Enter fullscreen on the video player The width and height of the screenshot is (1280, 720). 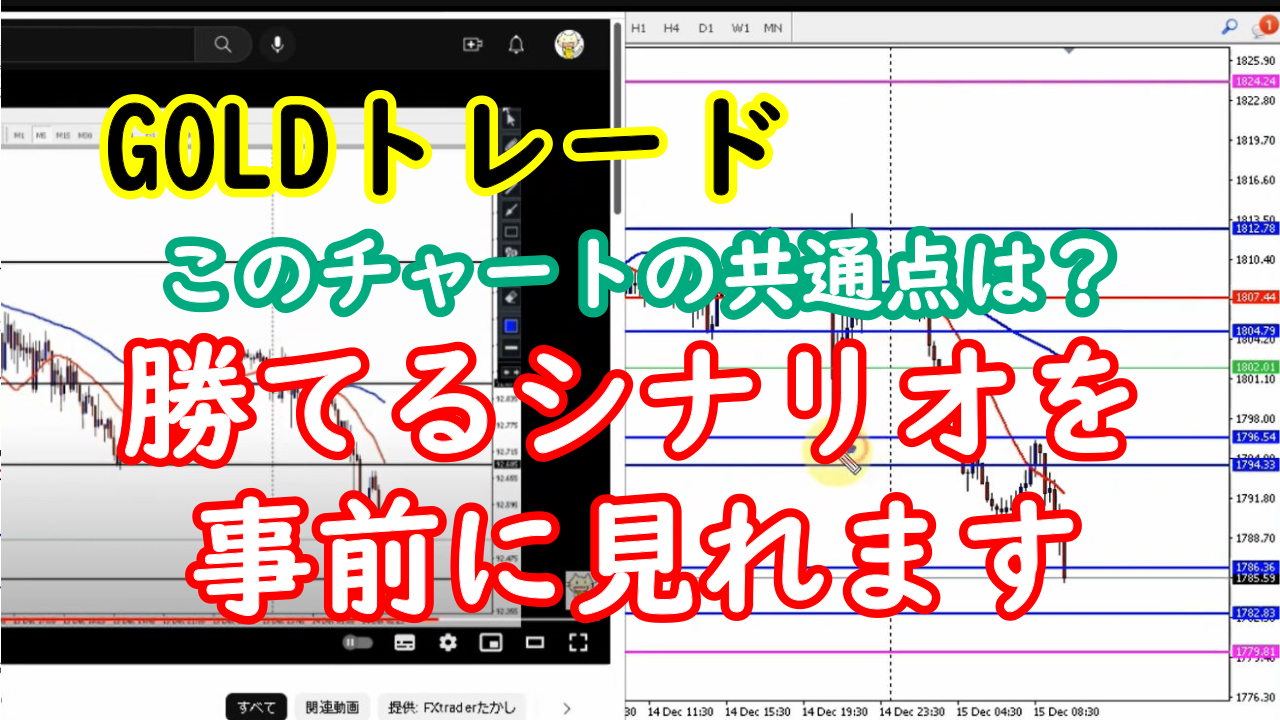click(x=578, y=642)
